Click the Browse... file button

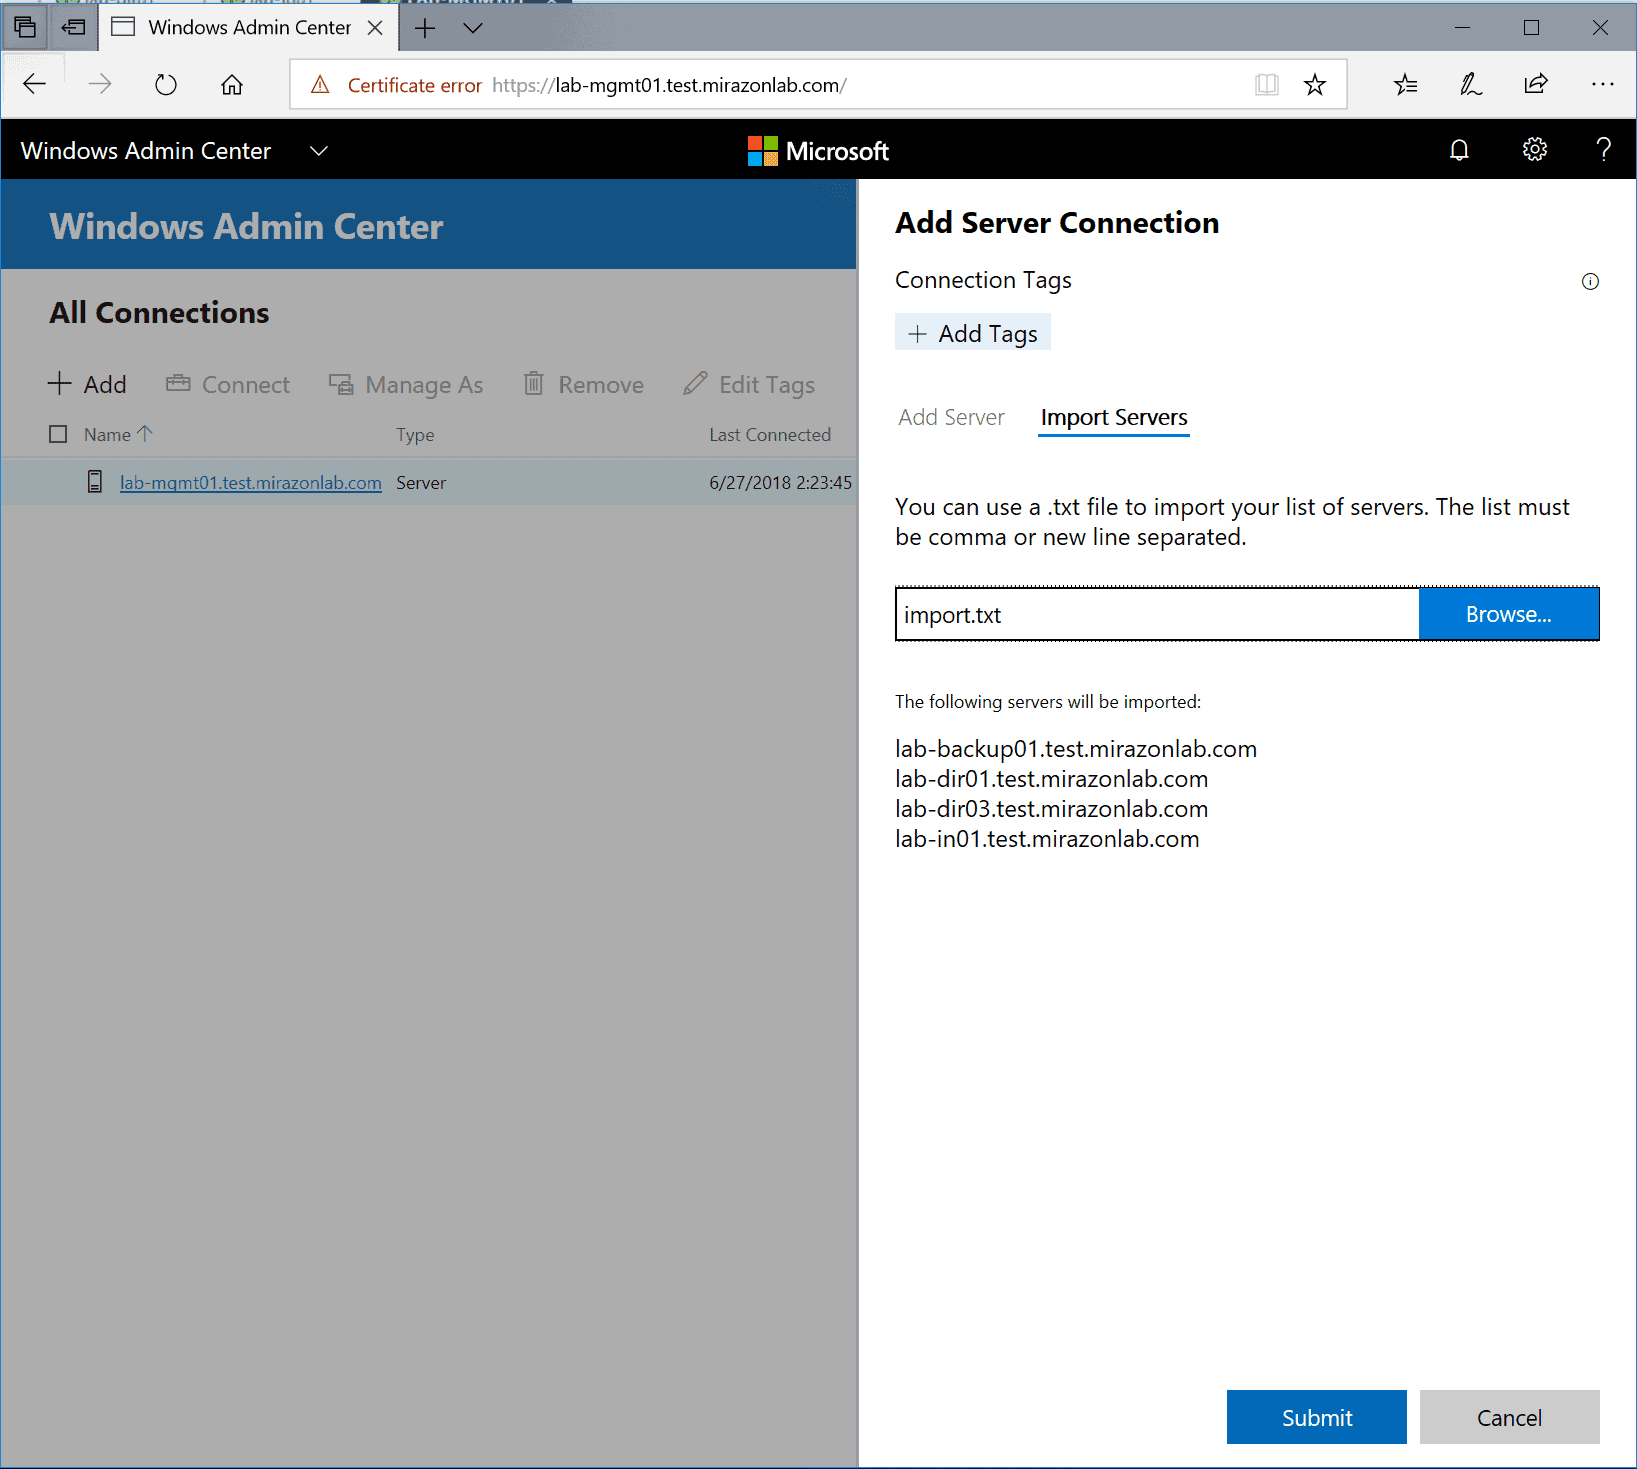tap(1508, 614)
